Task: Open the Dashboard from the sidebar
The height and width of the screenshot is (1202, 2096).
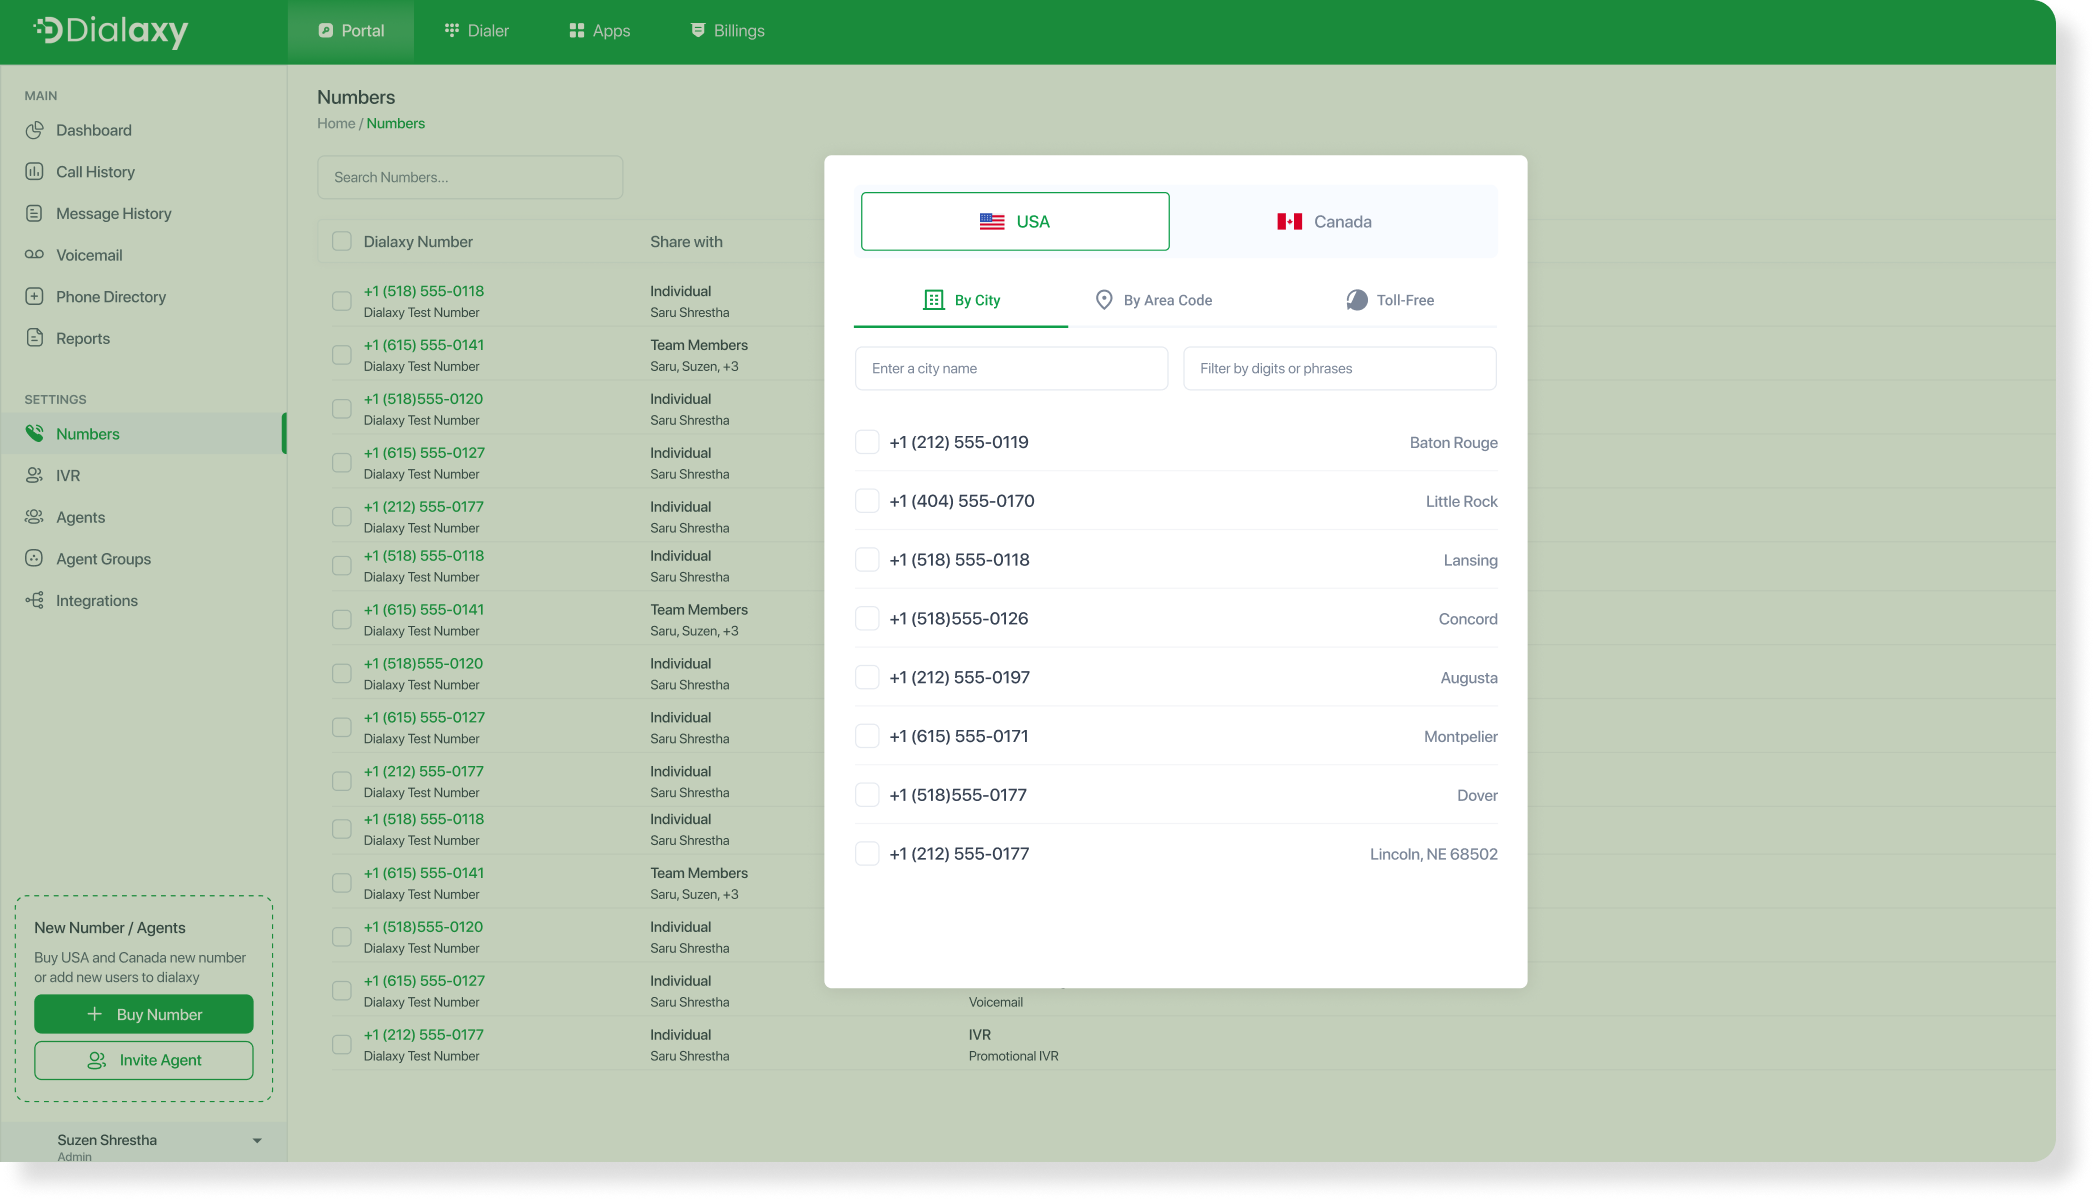Action: [93, 129]
